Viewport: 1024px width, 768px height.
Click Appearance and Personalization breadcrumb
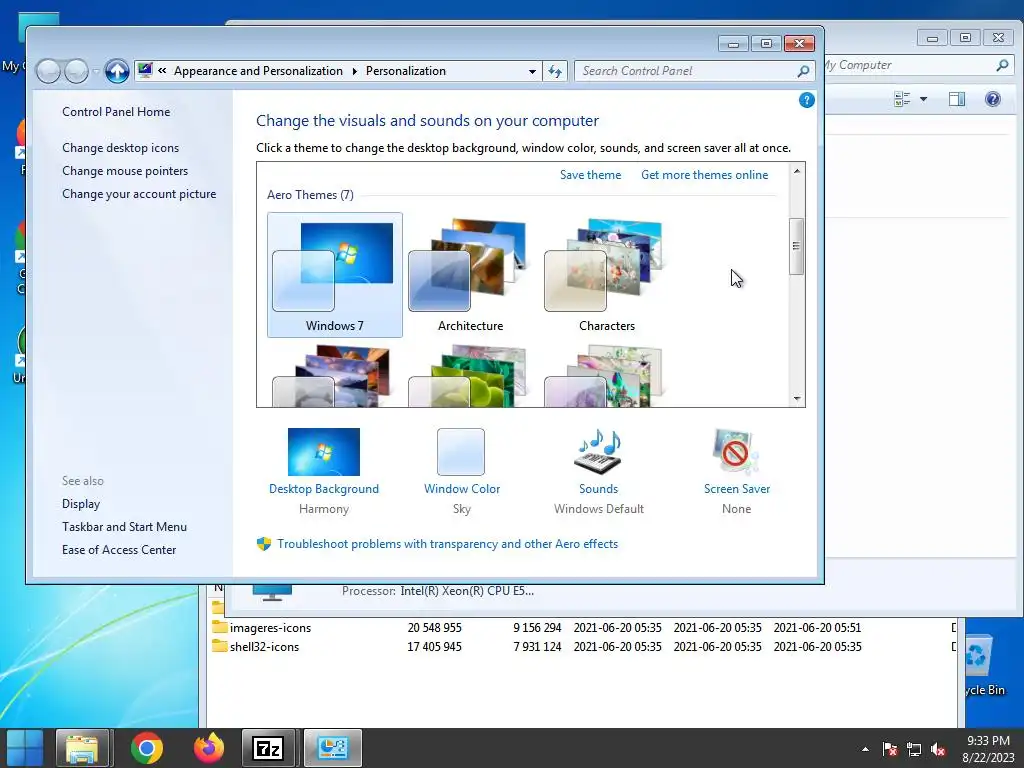[x=258, y=71]
